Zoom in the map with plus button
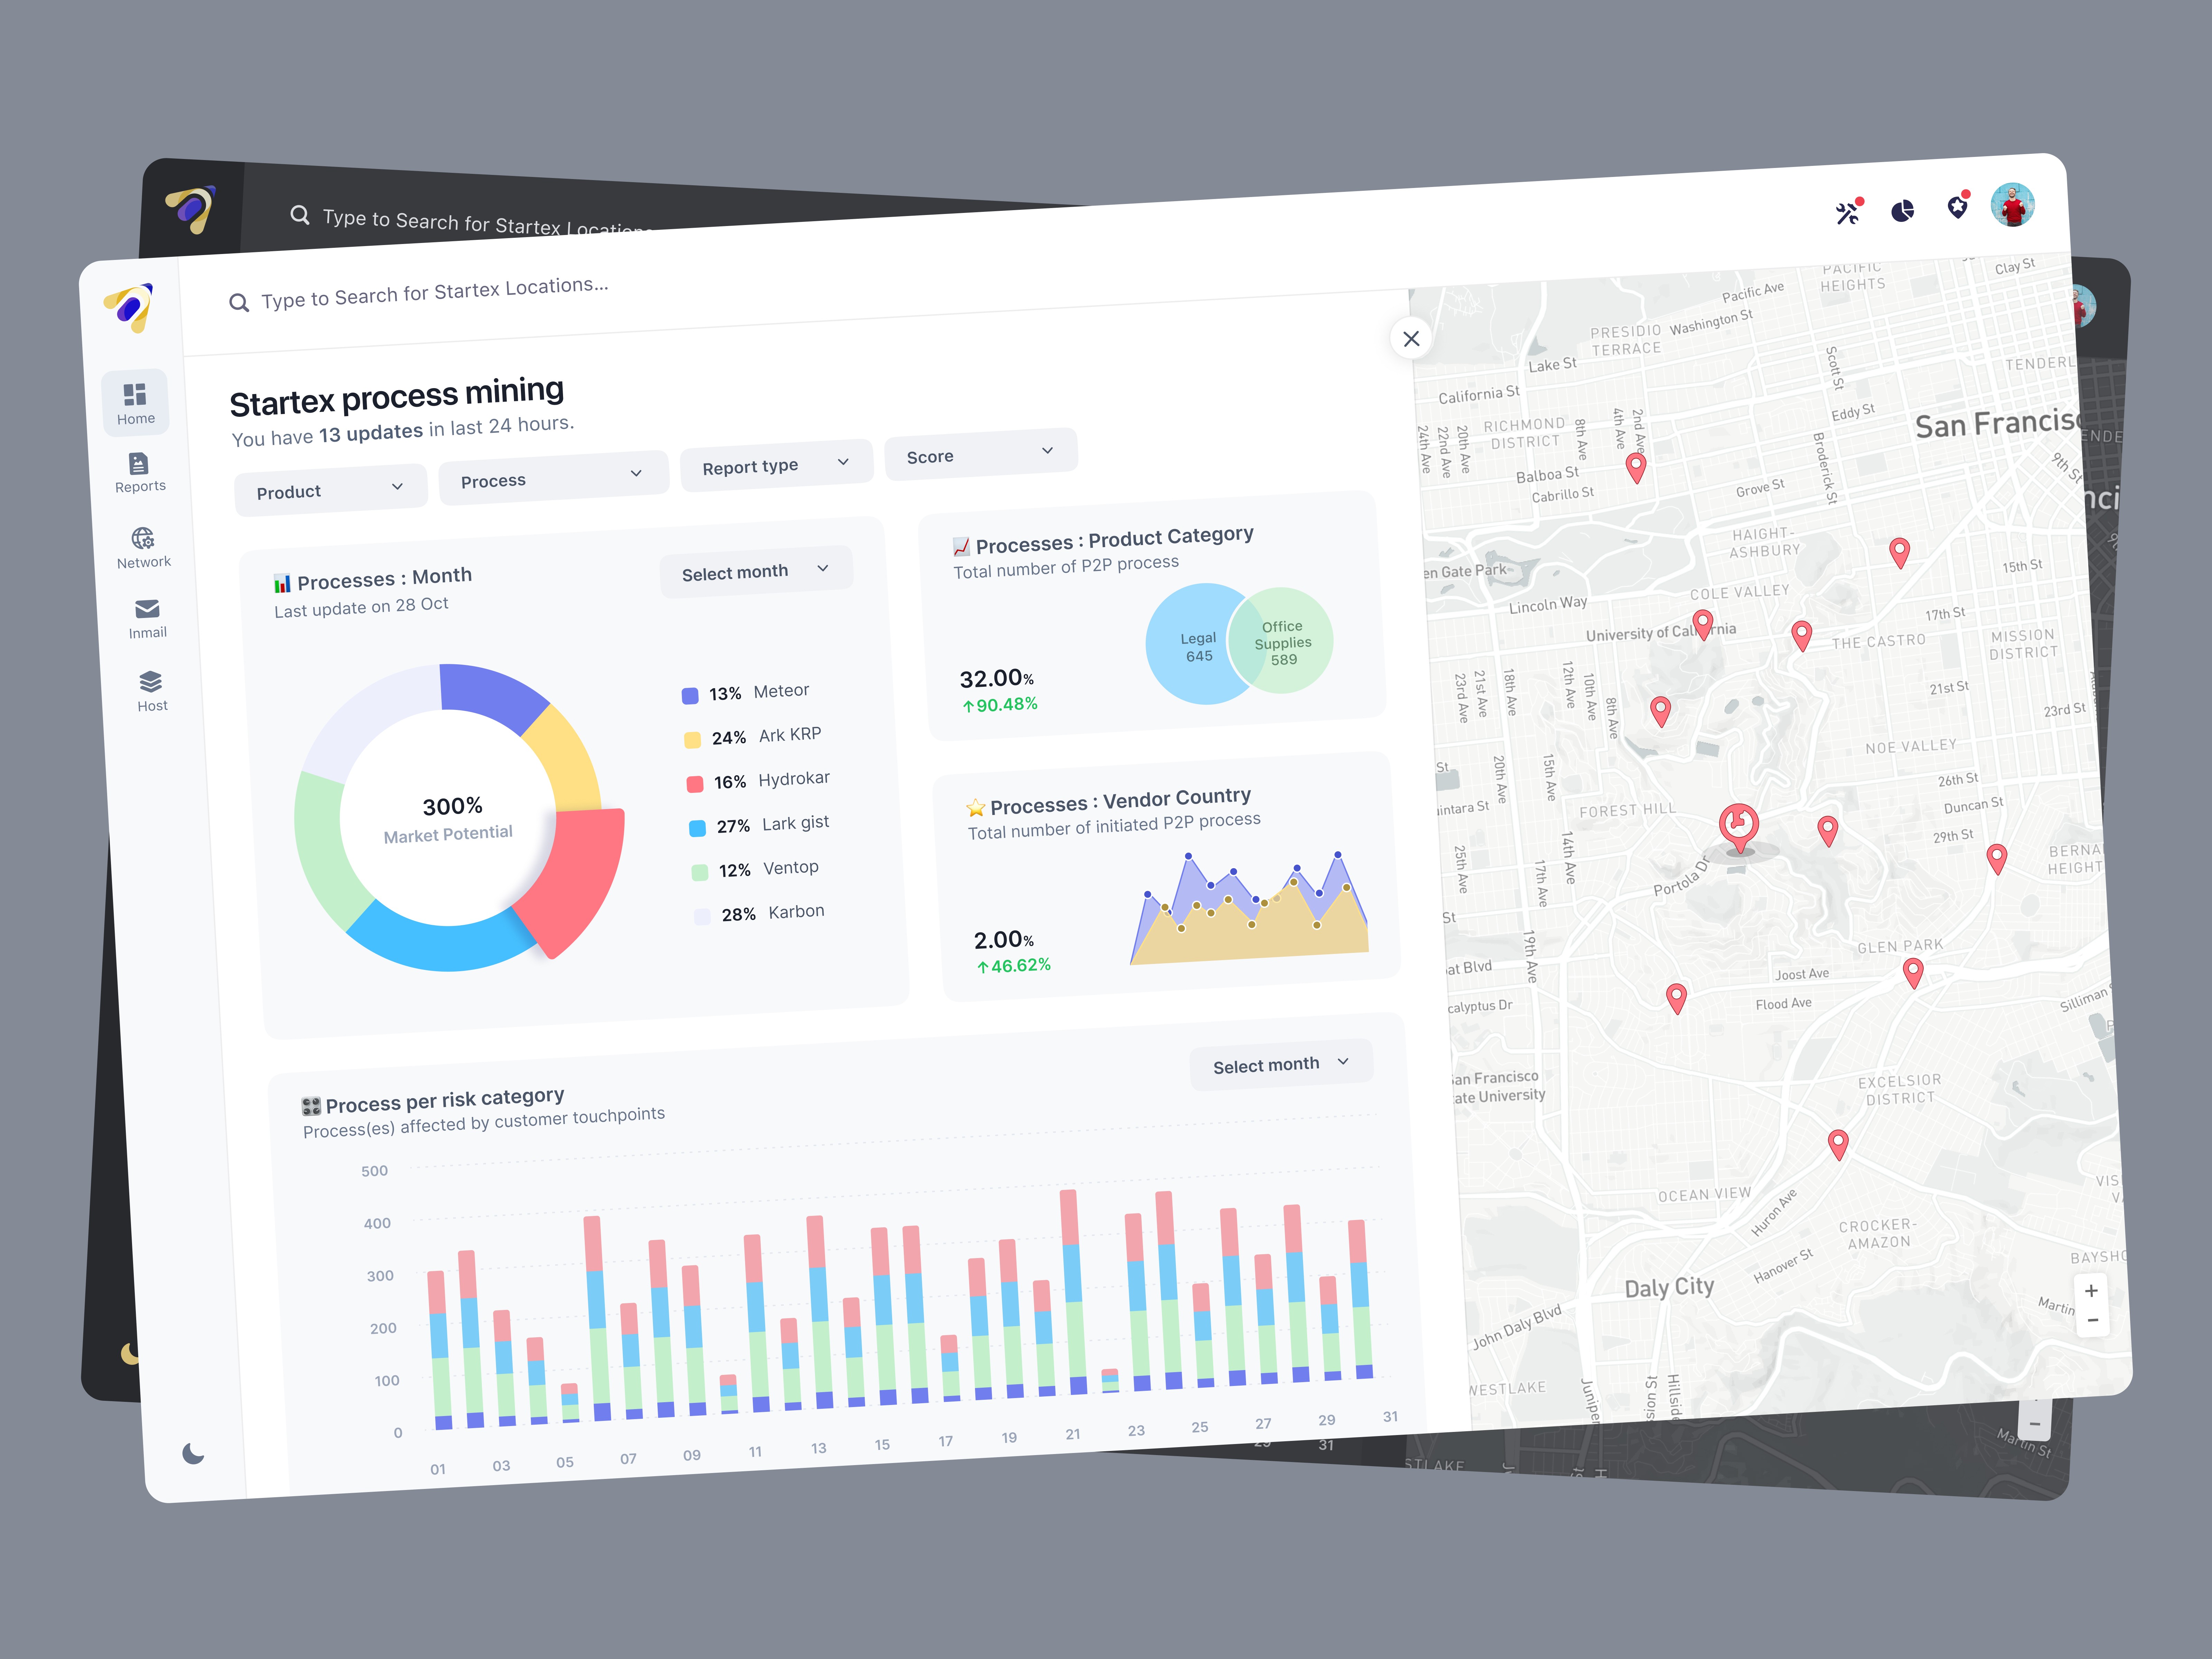Viewport: 2212px width, 1659px height. [x=2091, y=1291]
